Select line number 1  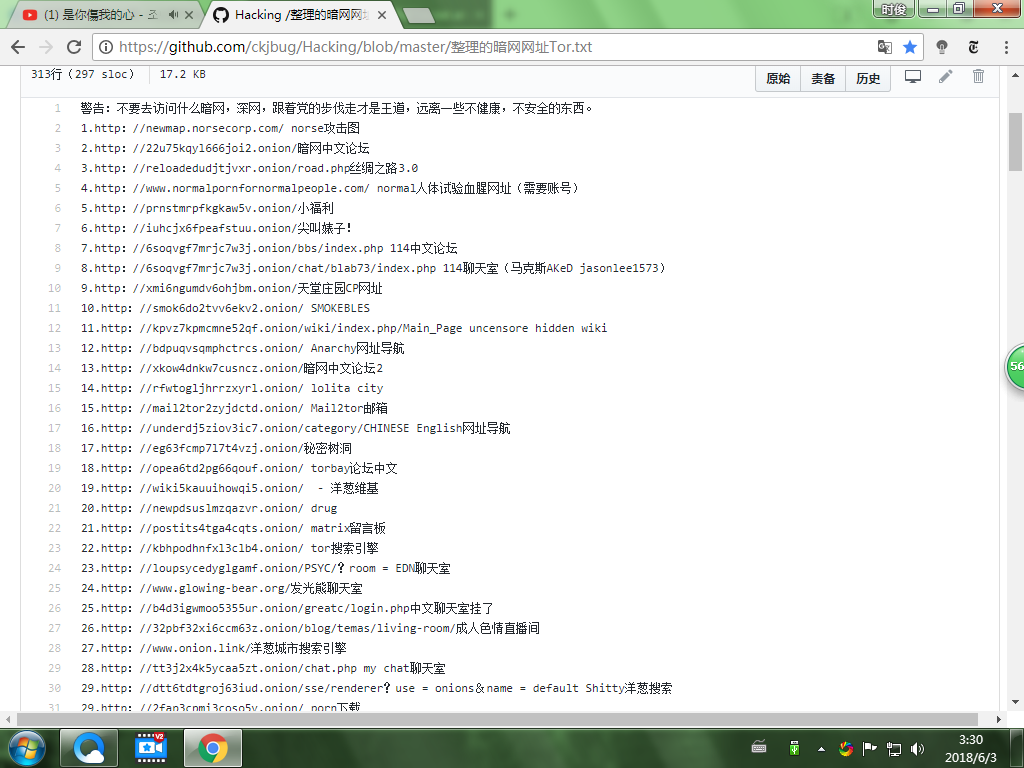click(x=57, y=108)
